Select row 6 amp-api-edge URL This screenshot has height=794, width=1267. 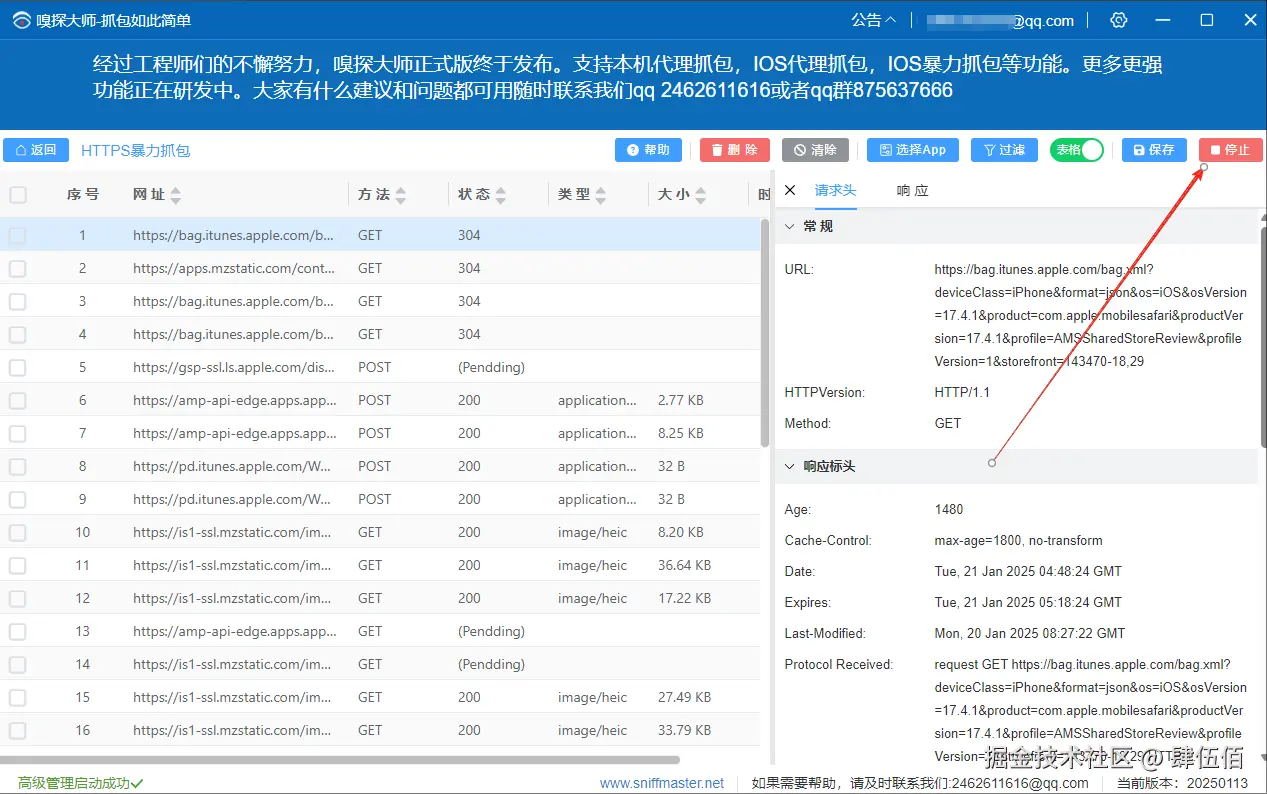(x=234, y=400)
